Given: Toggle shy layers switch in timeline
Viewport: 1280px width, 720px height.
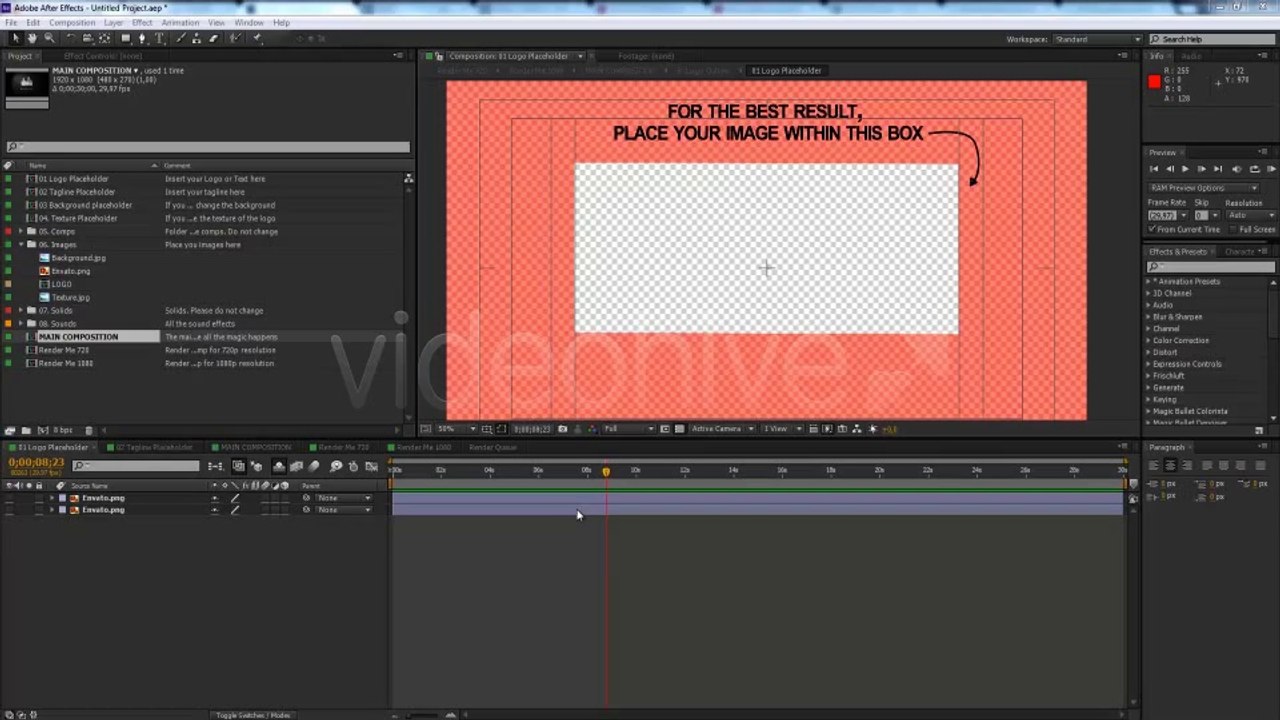Looking at the screenshot, I should pyautogui.click(x=279, y=466).
